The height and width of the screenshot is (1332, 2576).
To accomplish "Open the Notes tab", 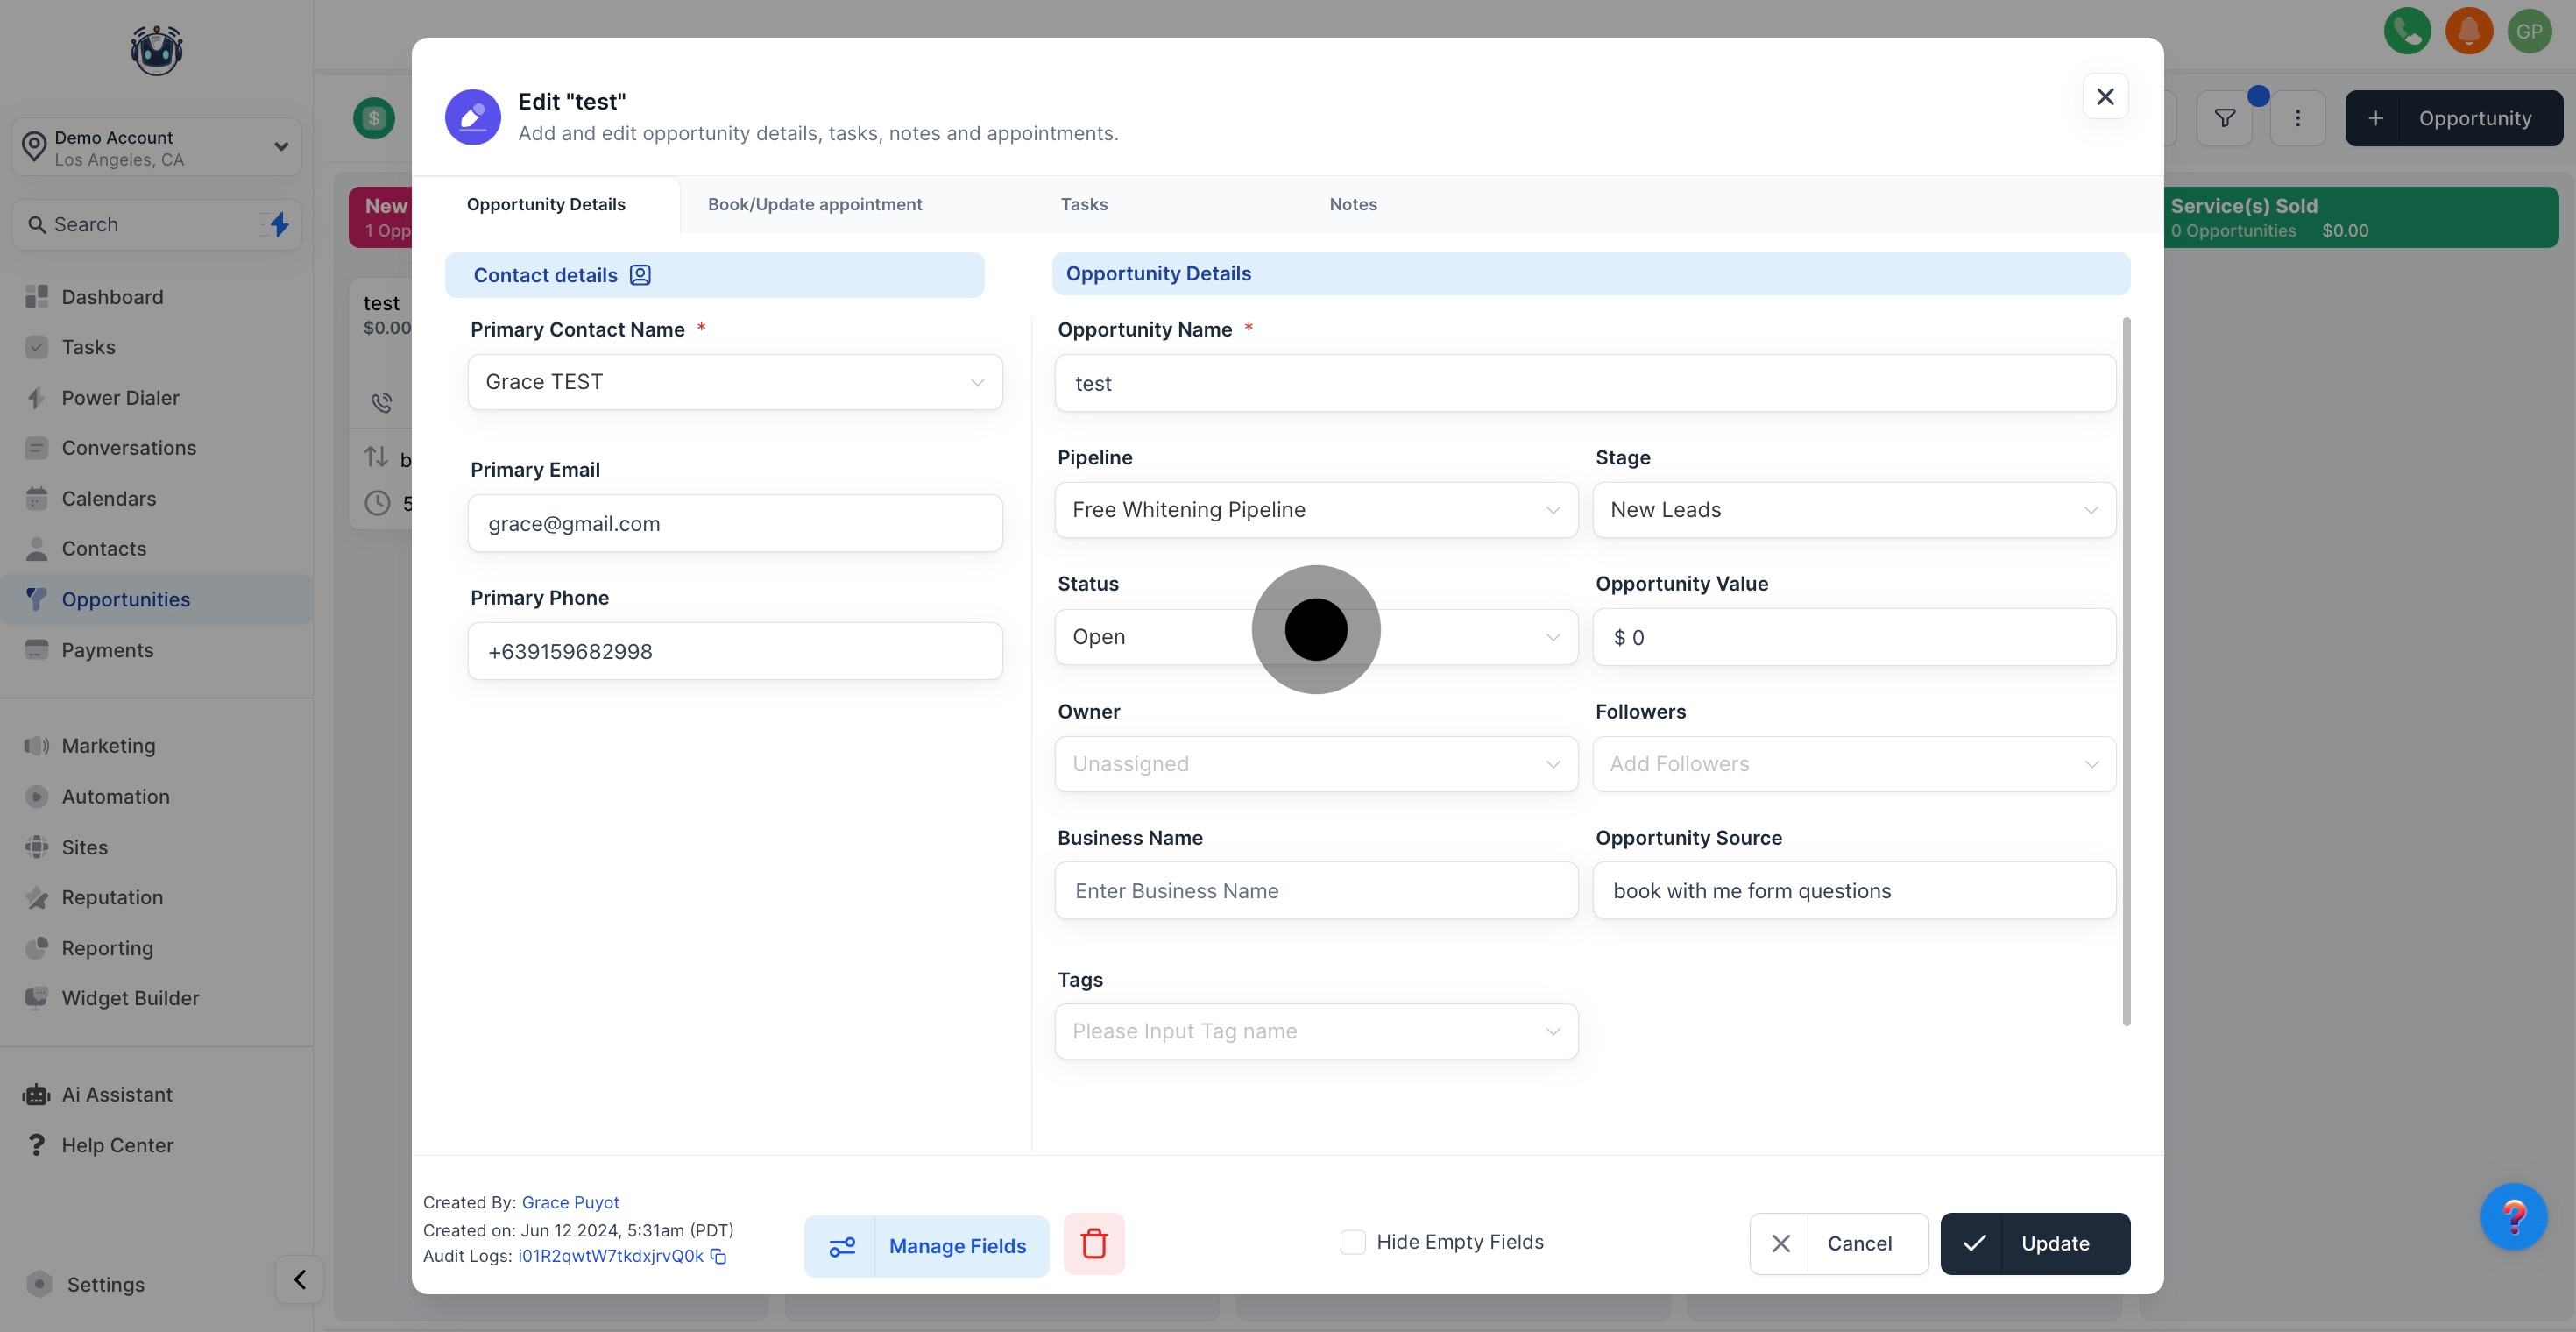I will pyautogui.click(x=1352, y=204).
